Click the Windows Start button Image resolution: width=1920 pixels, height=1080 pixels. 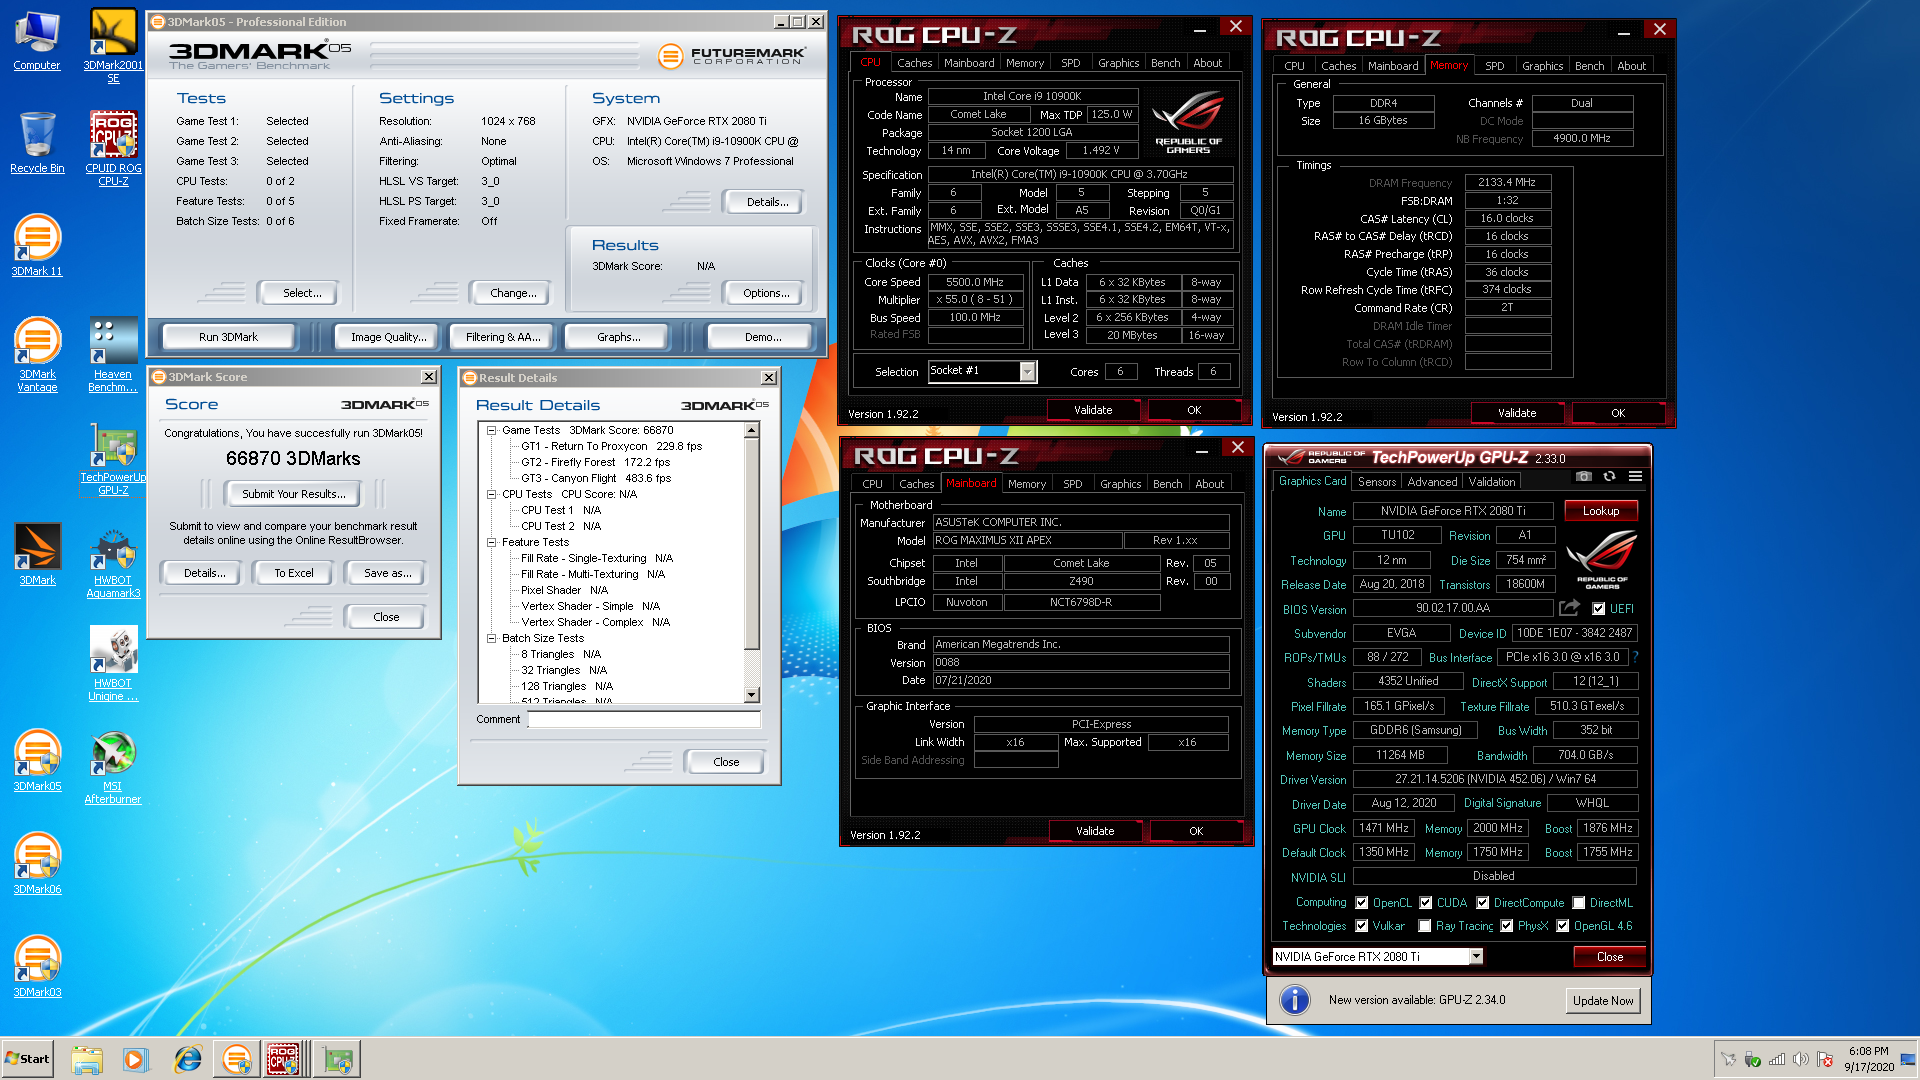[28, 1059]
